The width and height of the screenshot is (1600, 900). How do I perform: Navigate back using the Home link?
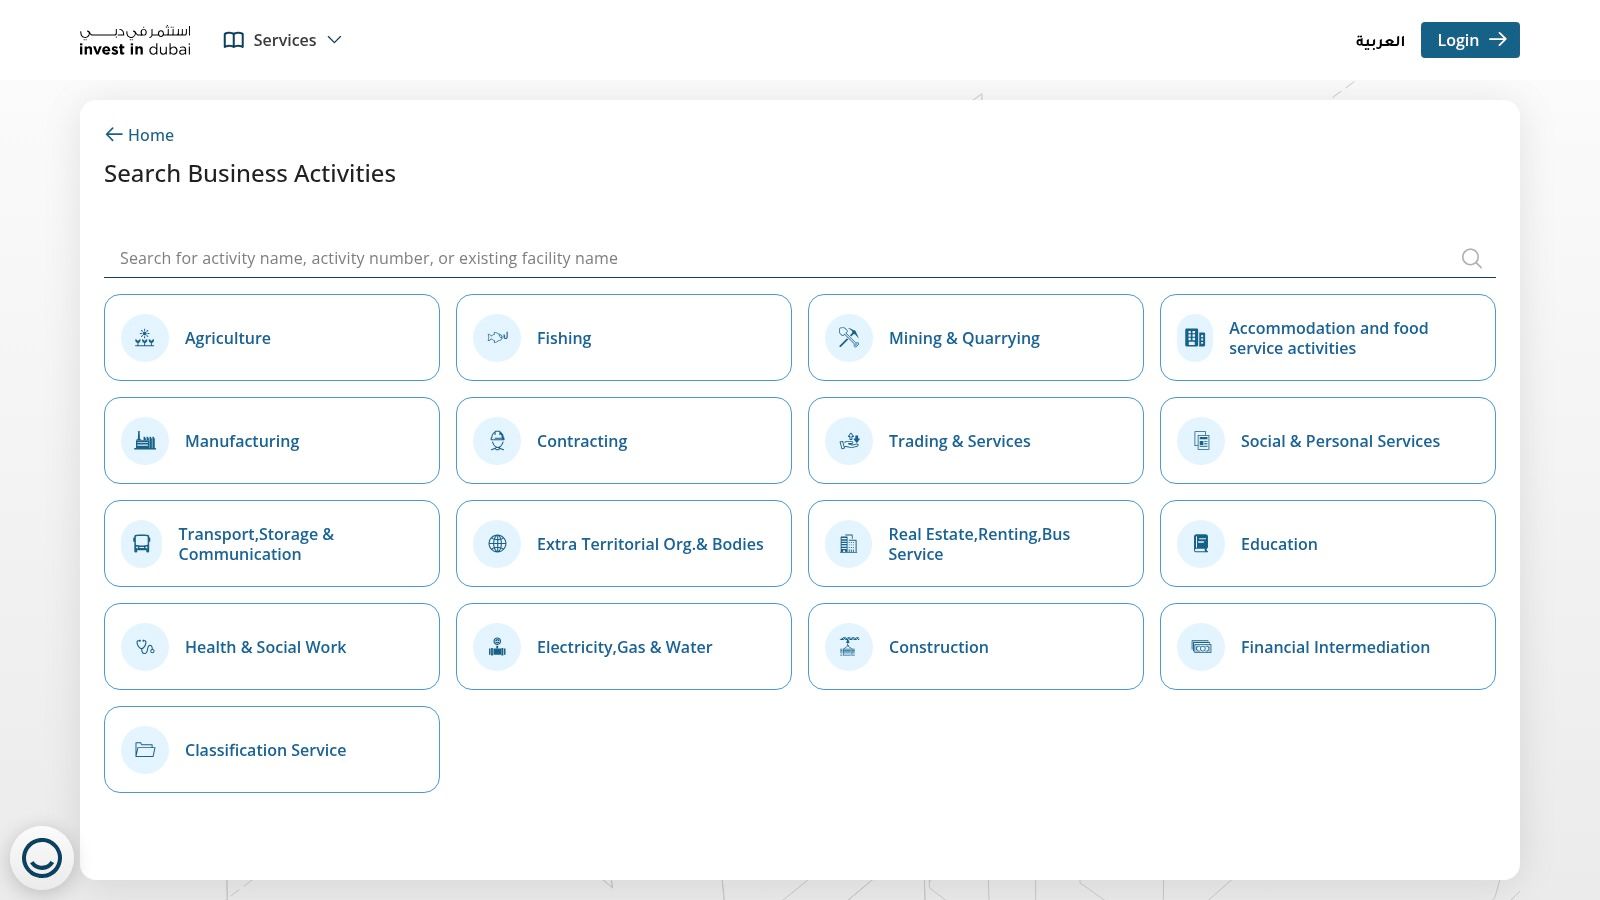pos(139,134)
